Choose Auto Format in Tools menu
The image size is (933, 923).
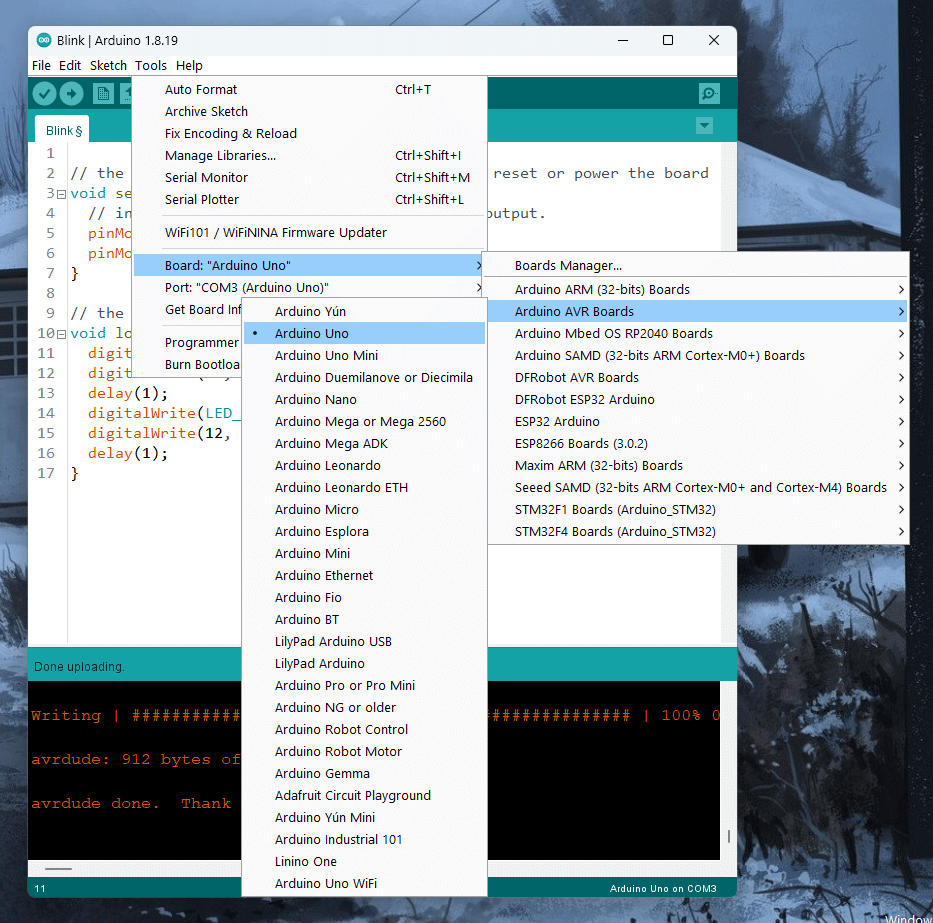point(309,89)
